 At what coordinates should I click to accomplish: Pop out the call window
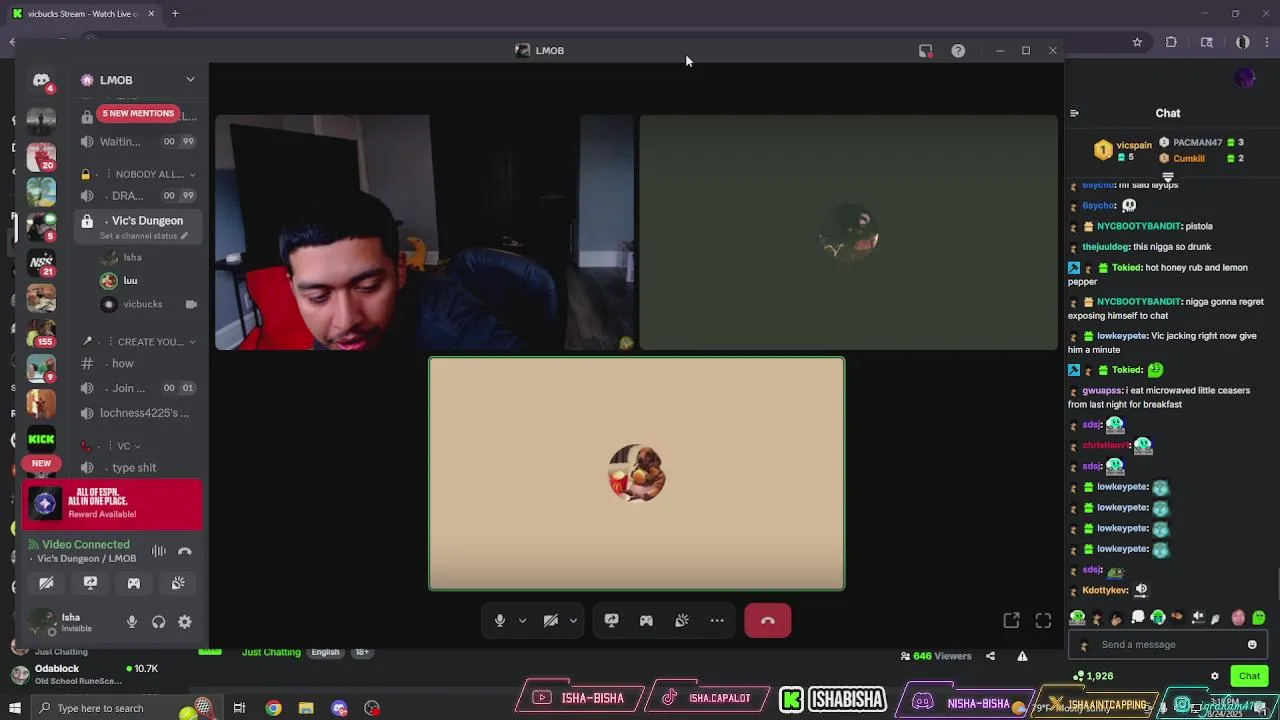[1011, 621]
